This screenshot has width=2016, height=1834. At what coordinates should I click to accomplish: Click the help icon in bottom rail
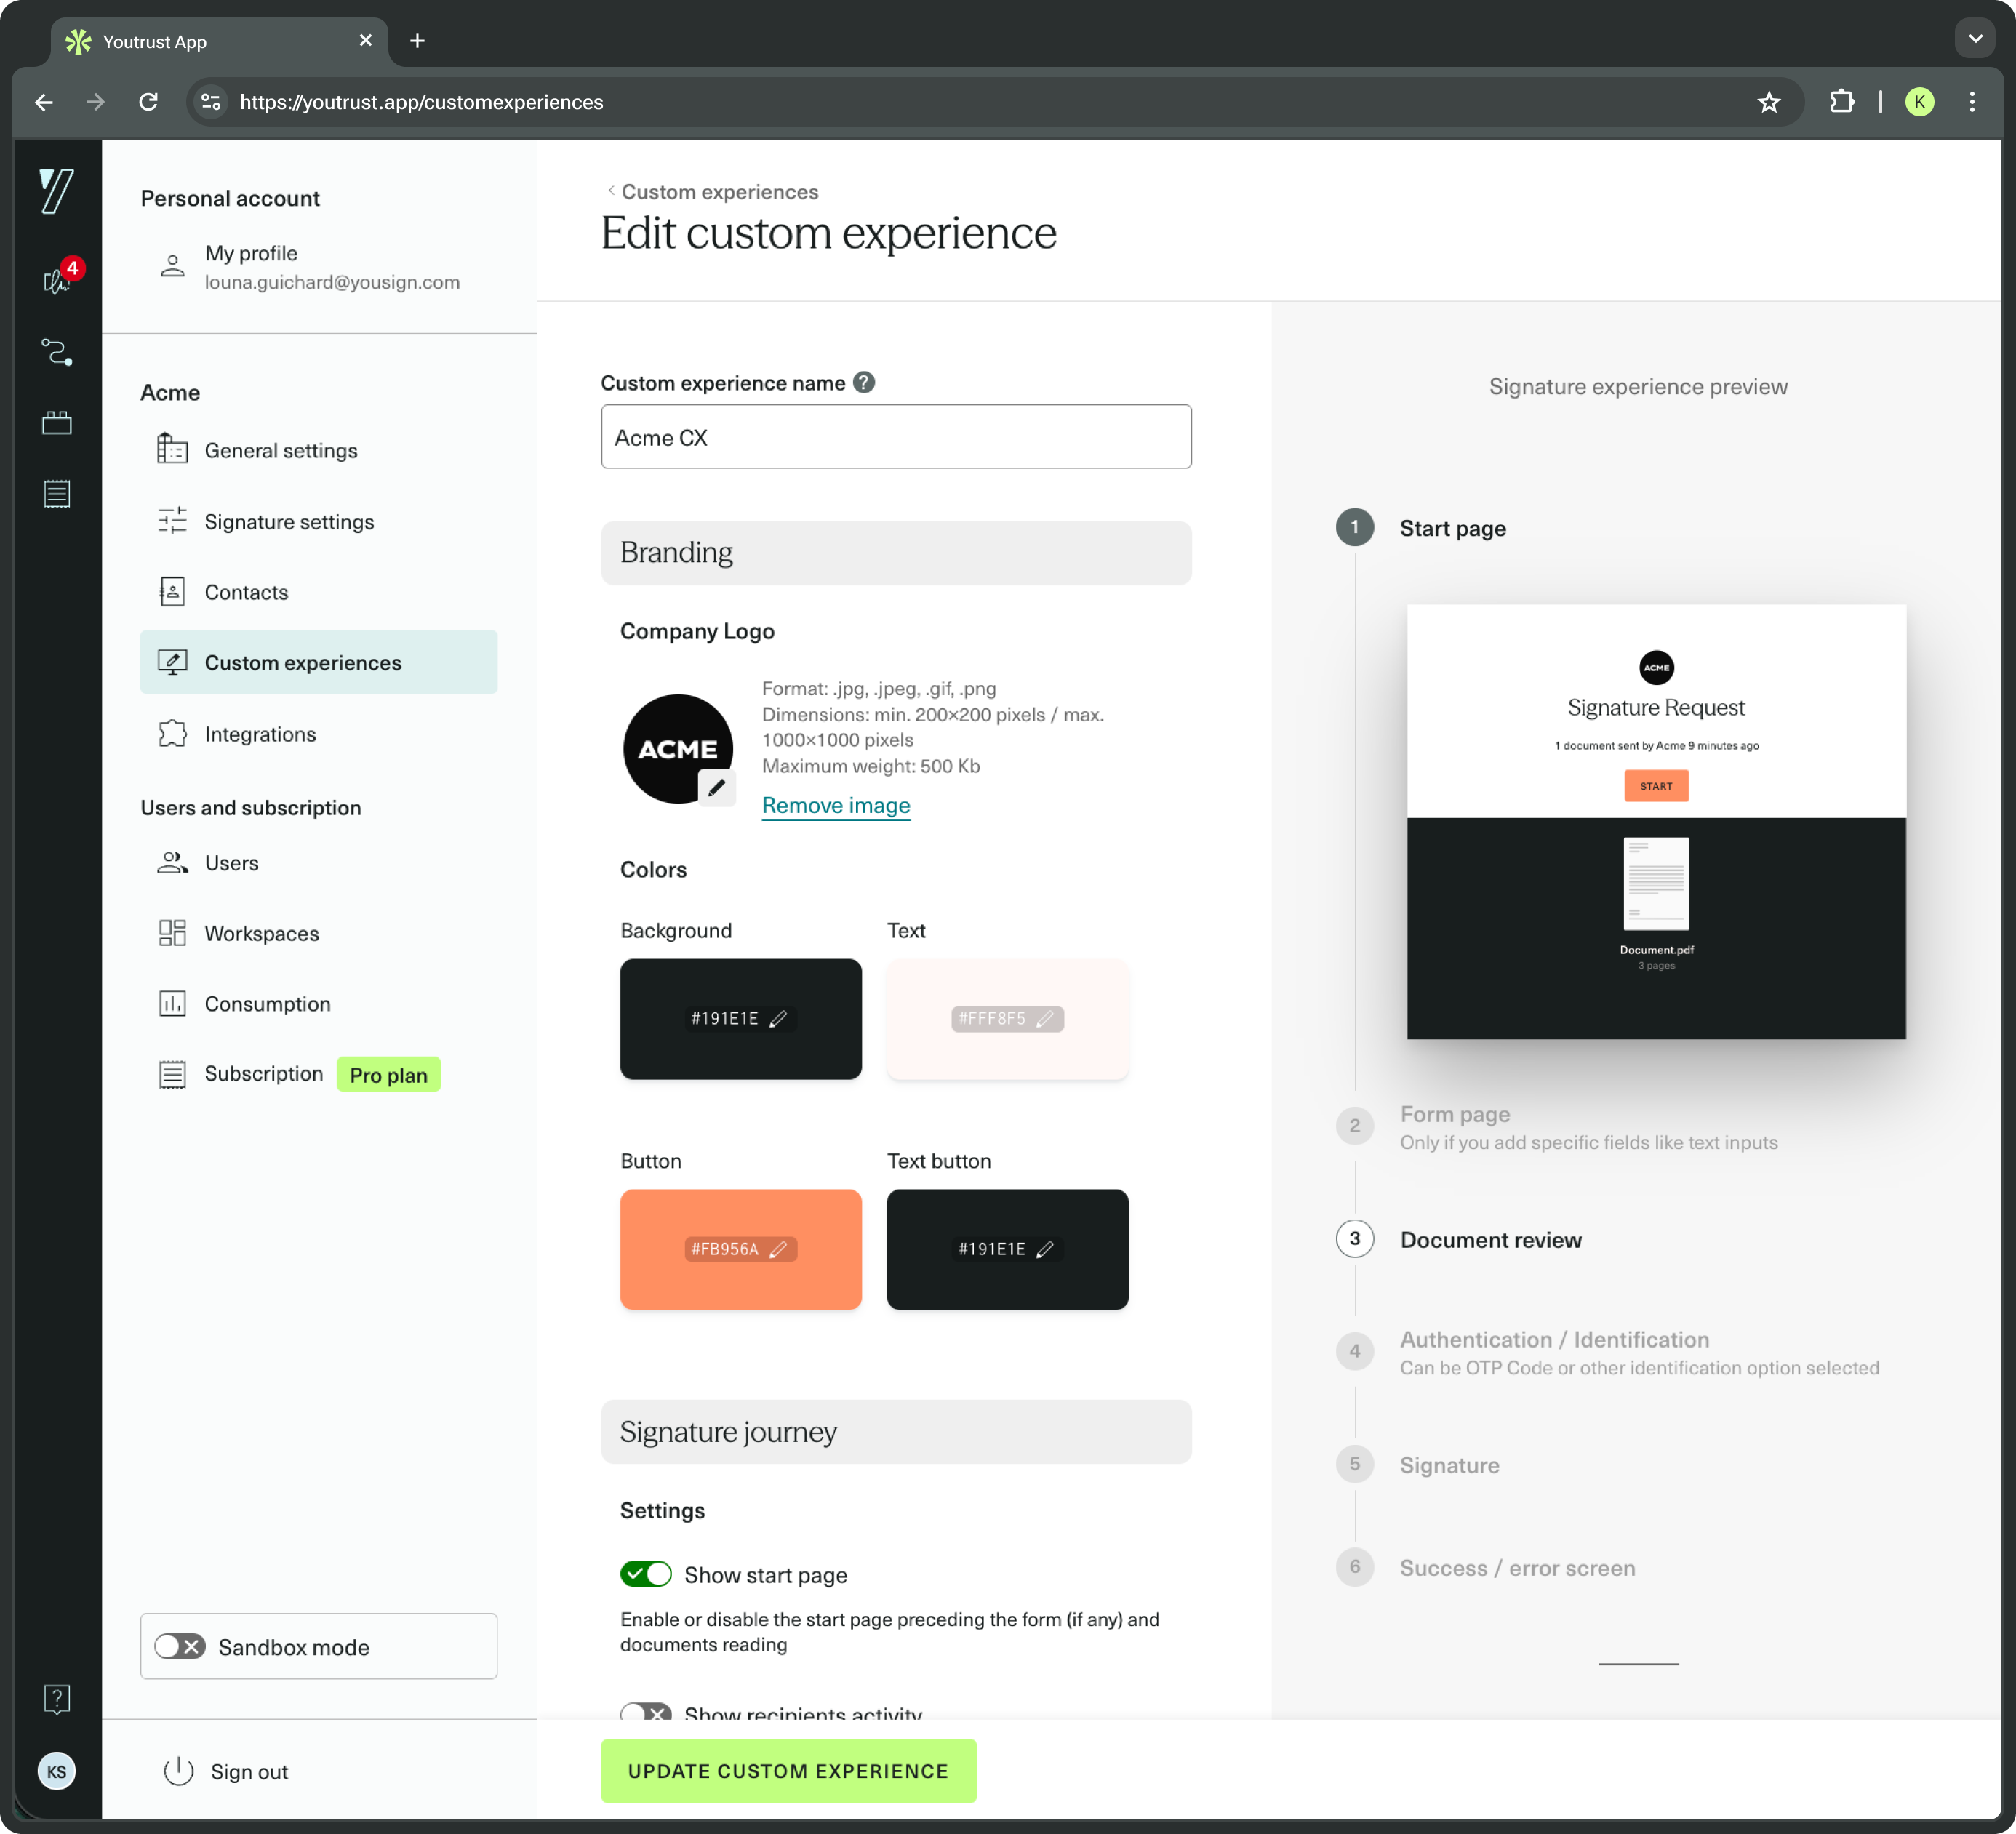57,1698
